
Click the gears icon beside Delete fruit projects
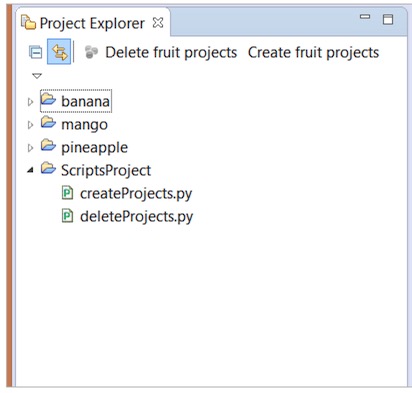[91, 52]
